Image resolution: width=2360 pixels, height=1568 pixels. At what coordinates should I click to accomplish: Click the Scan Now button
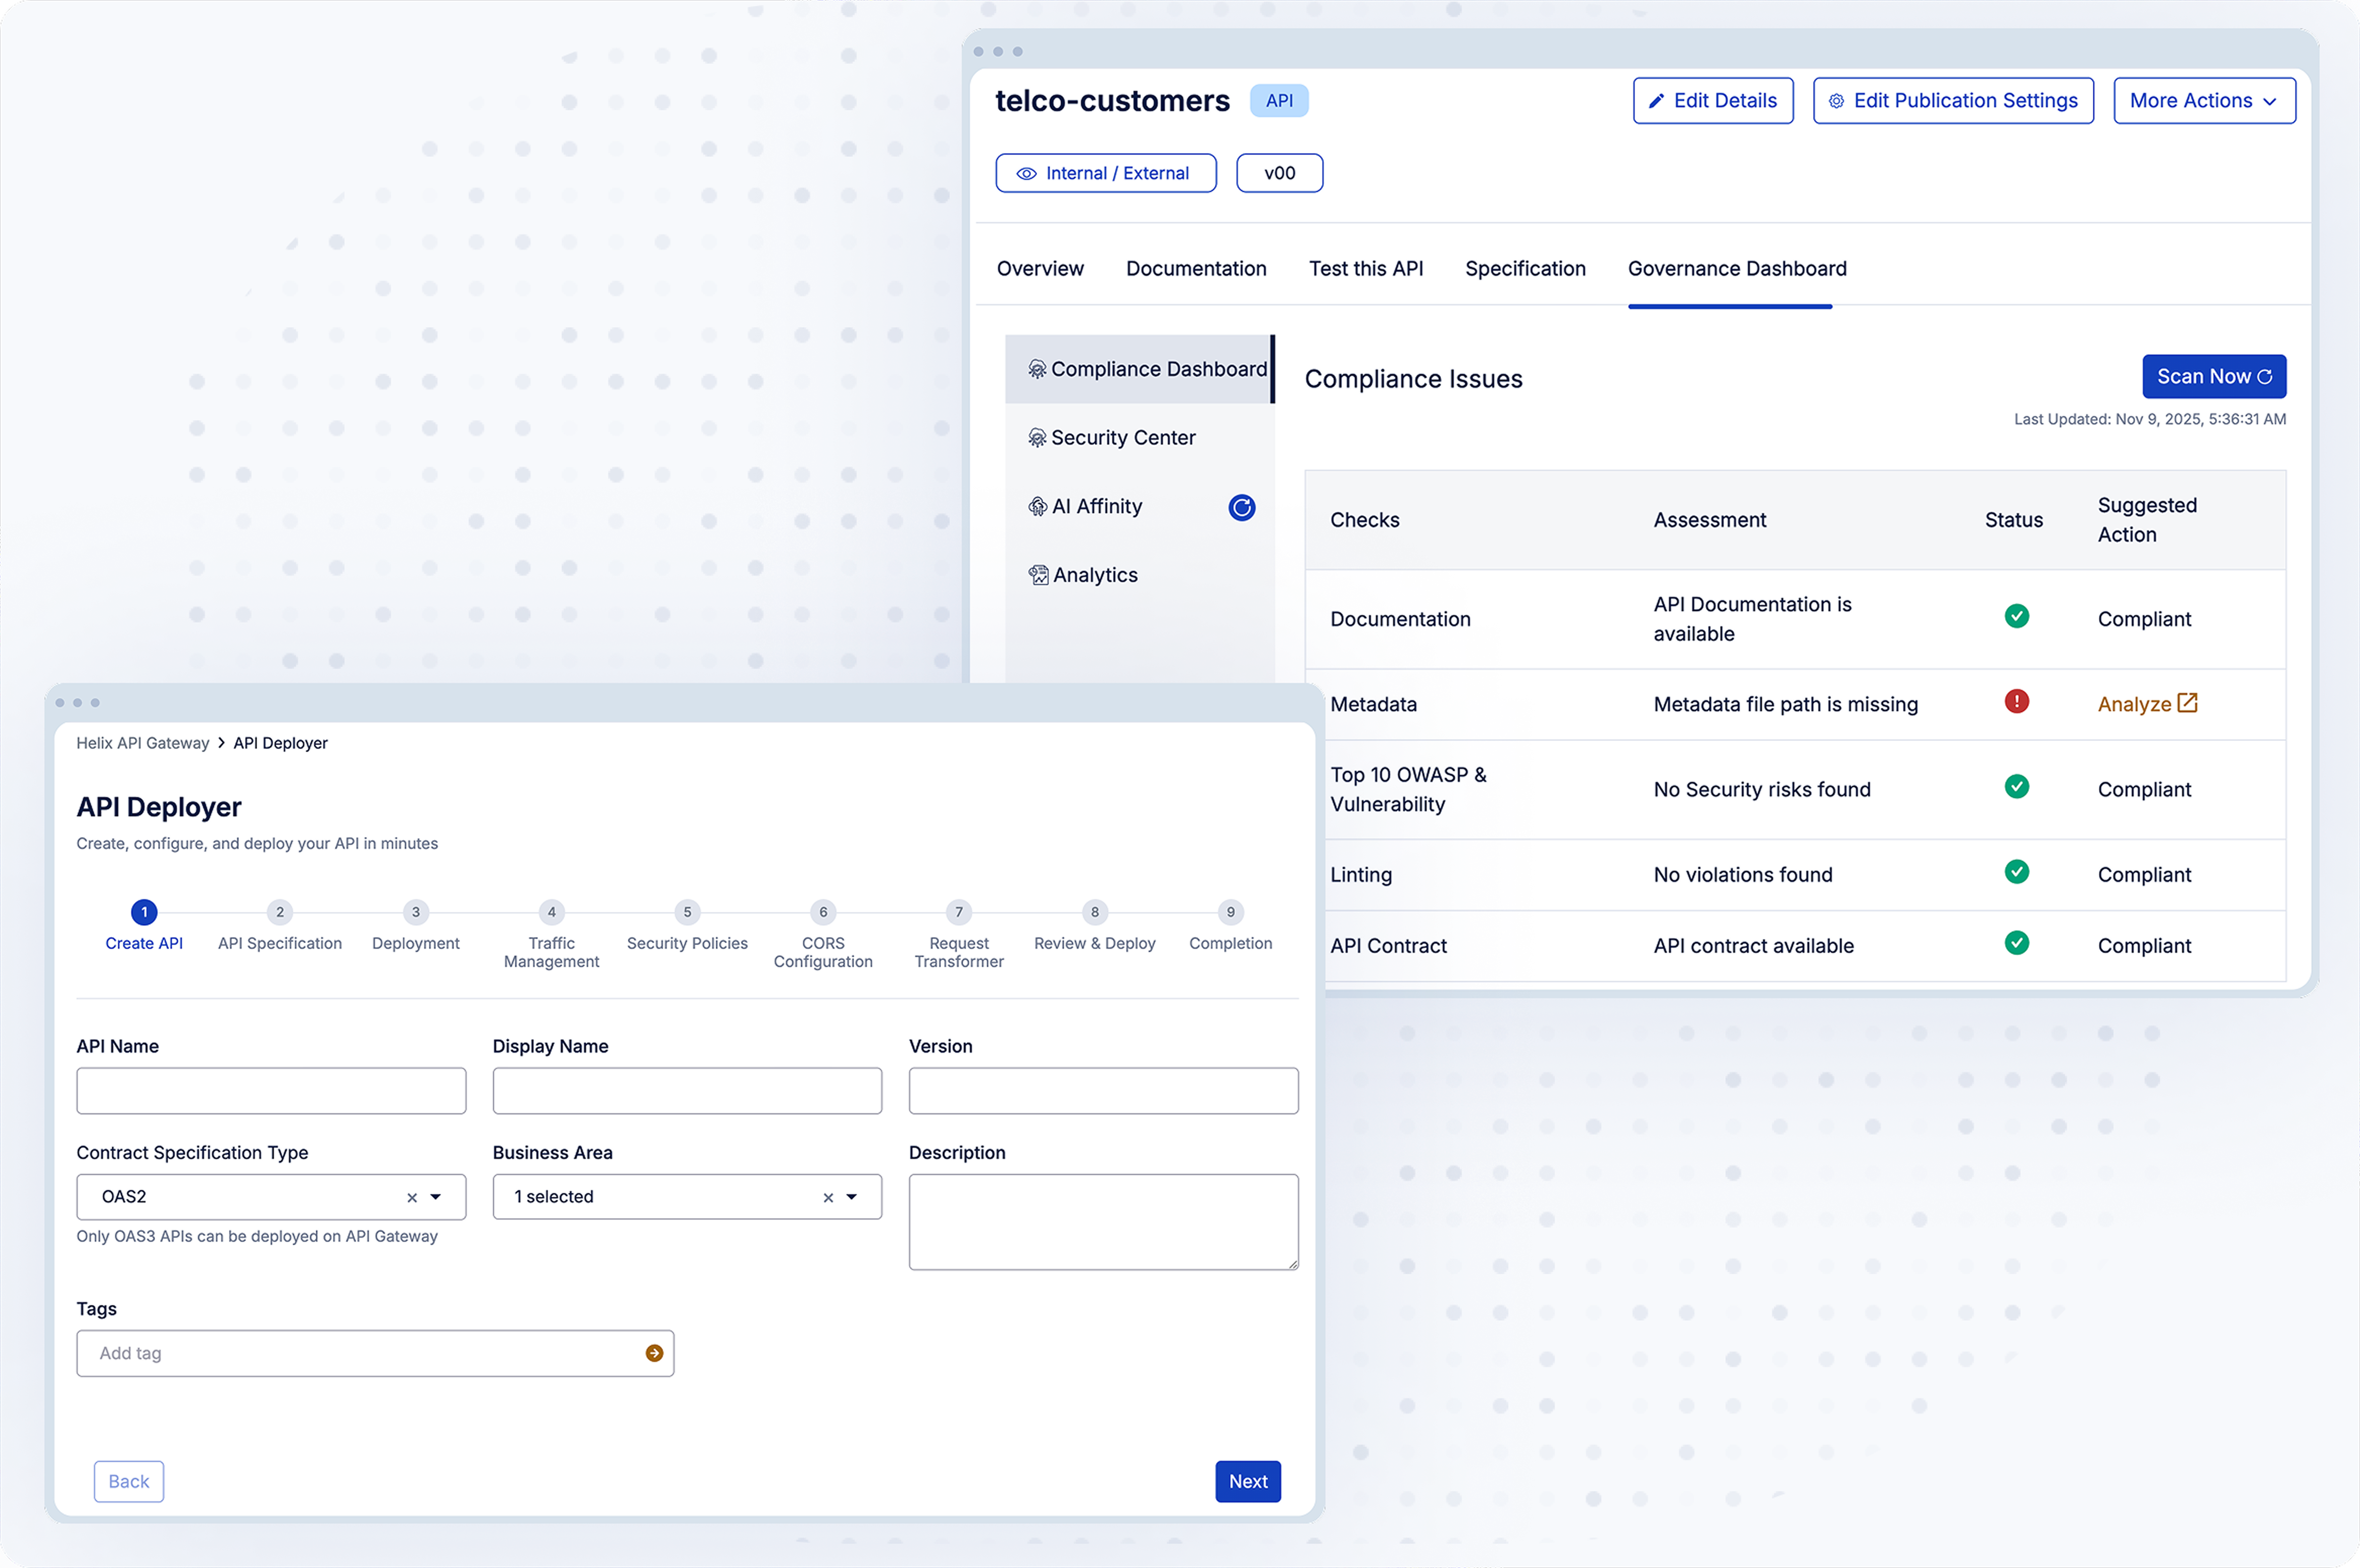(x=2213, y=377)
